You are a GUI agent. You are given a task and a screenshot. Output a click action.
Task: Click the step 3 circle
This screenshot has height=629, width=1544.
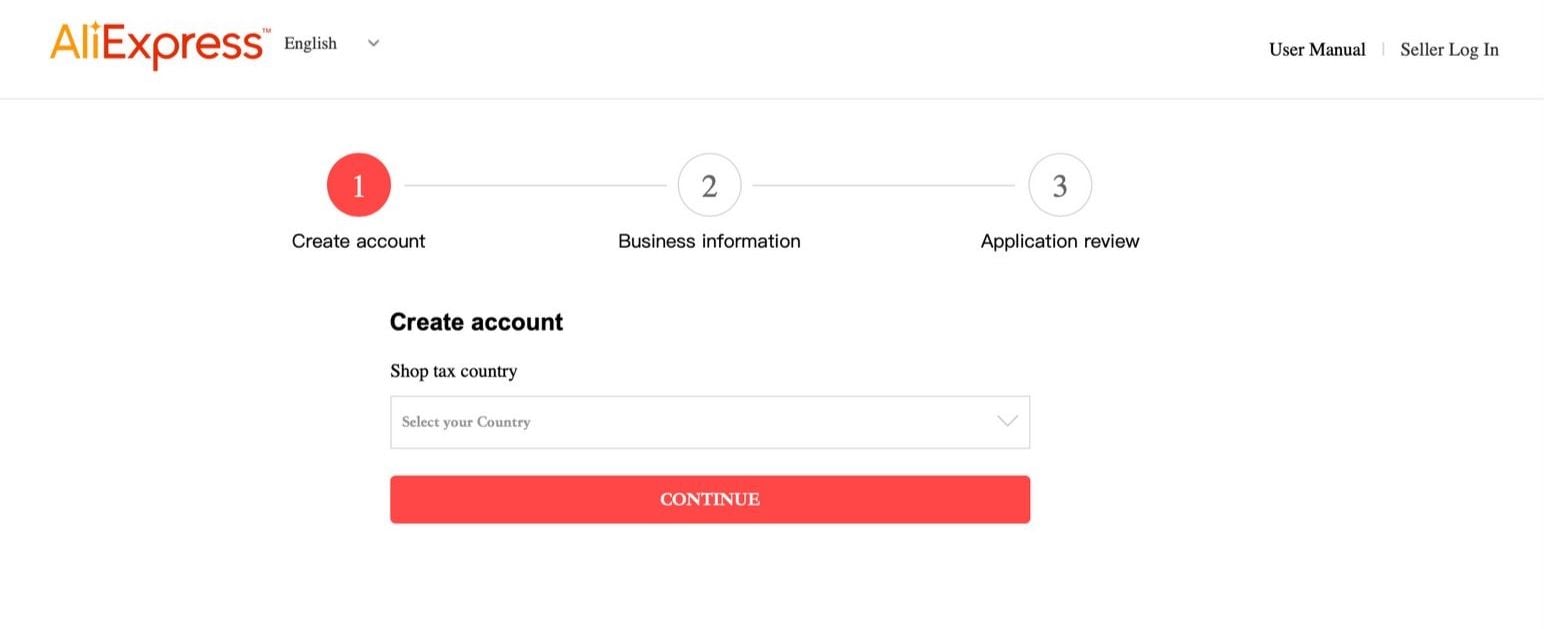(1060, 185)
